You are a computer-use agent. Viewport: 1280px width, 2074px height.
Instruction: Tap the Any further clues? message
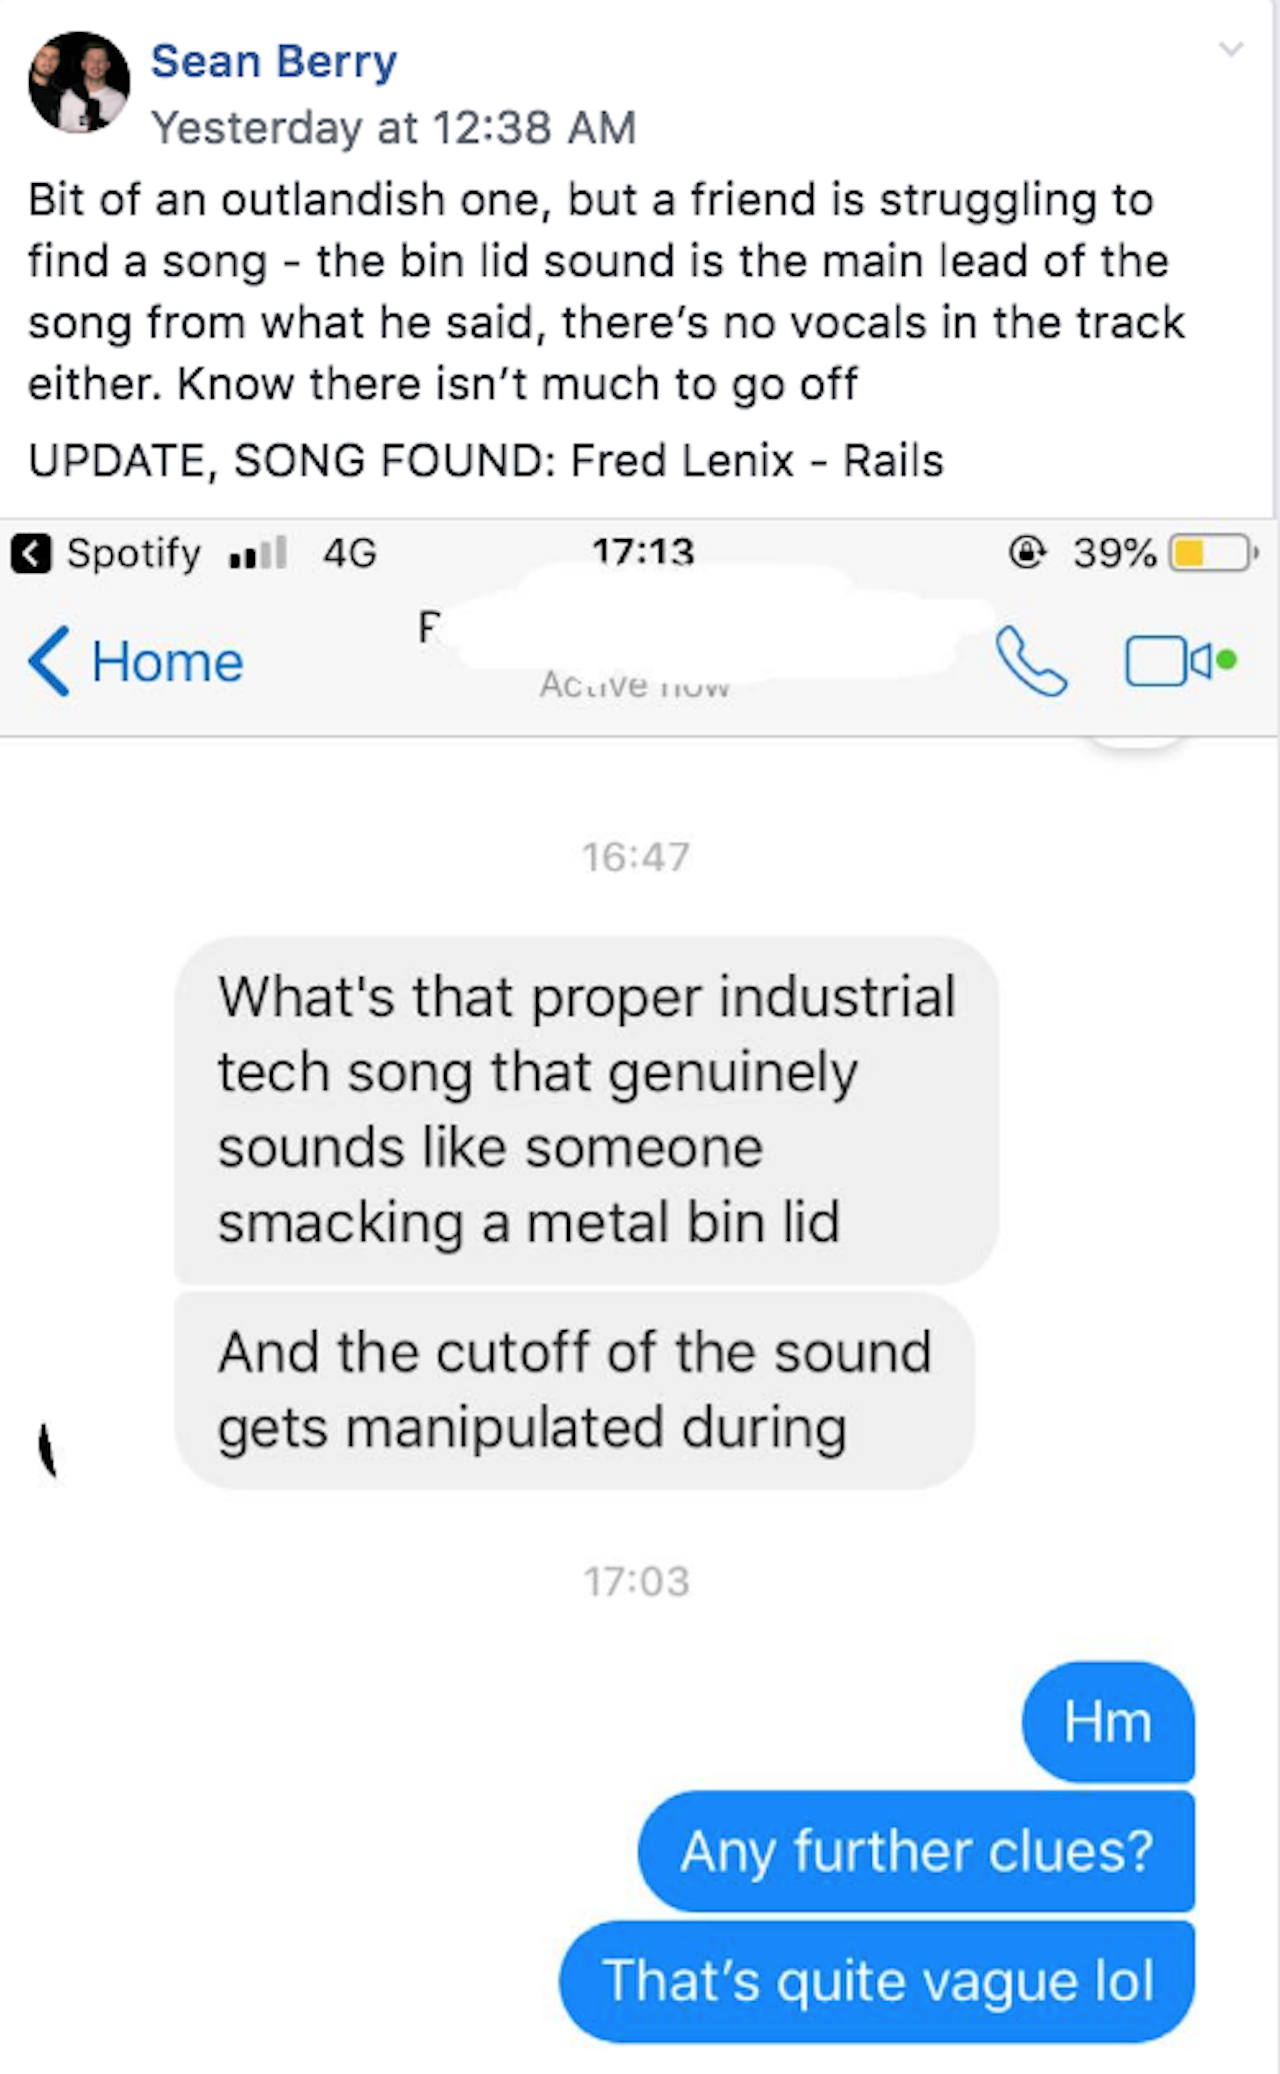pos(916,1851)
